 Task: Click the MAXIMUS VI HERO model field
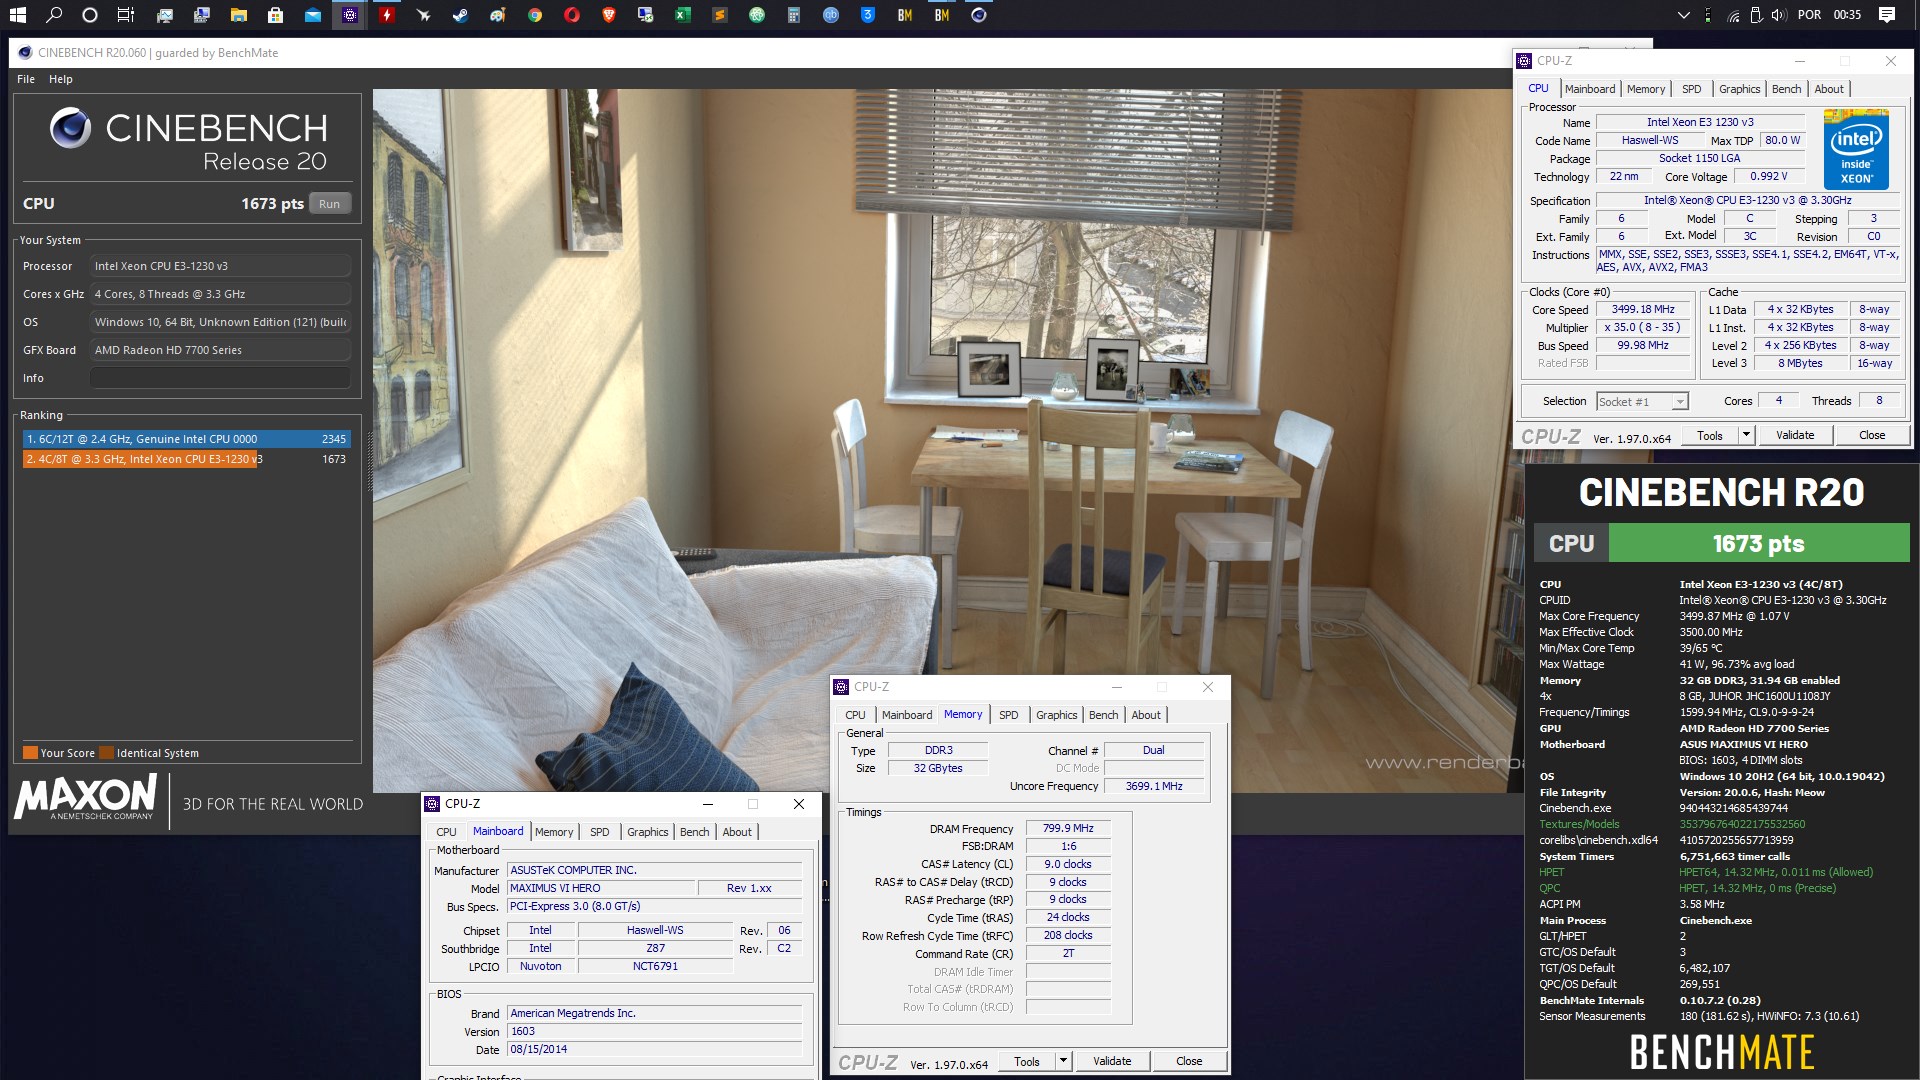point(601,888)
